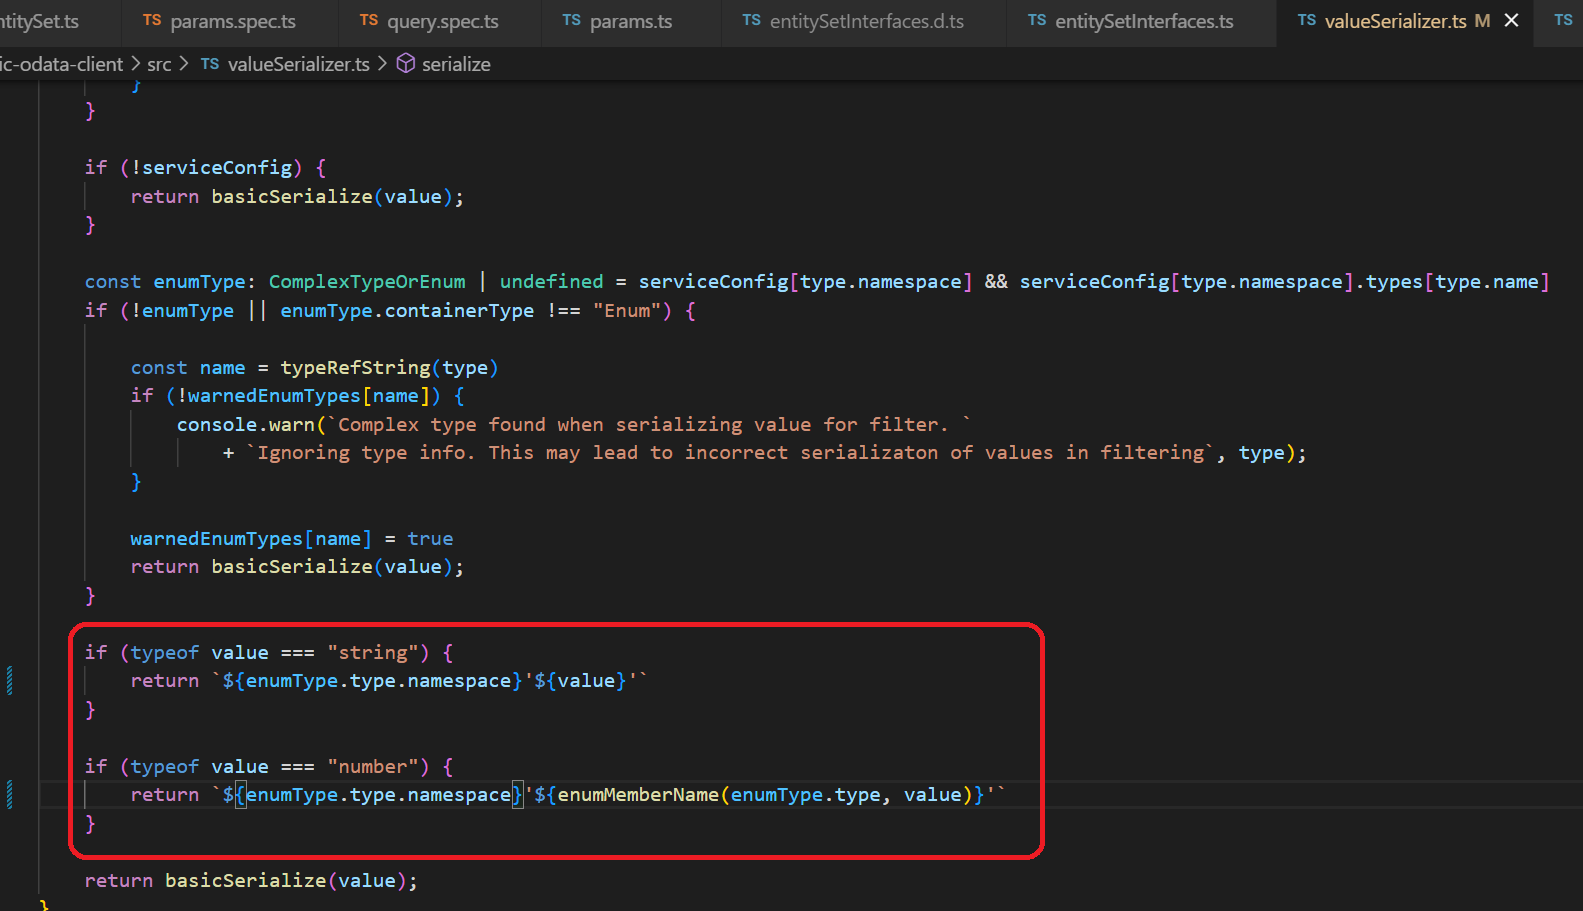Click 'containerType' property in the if condition

pos(459,311)
